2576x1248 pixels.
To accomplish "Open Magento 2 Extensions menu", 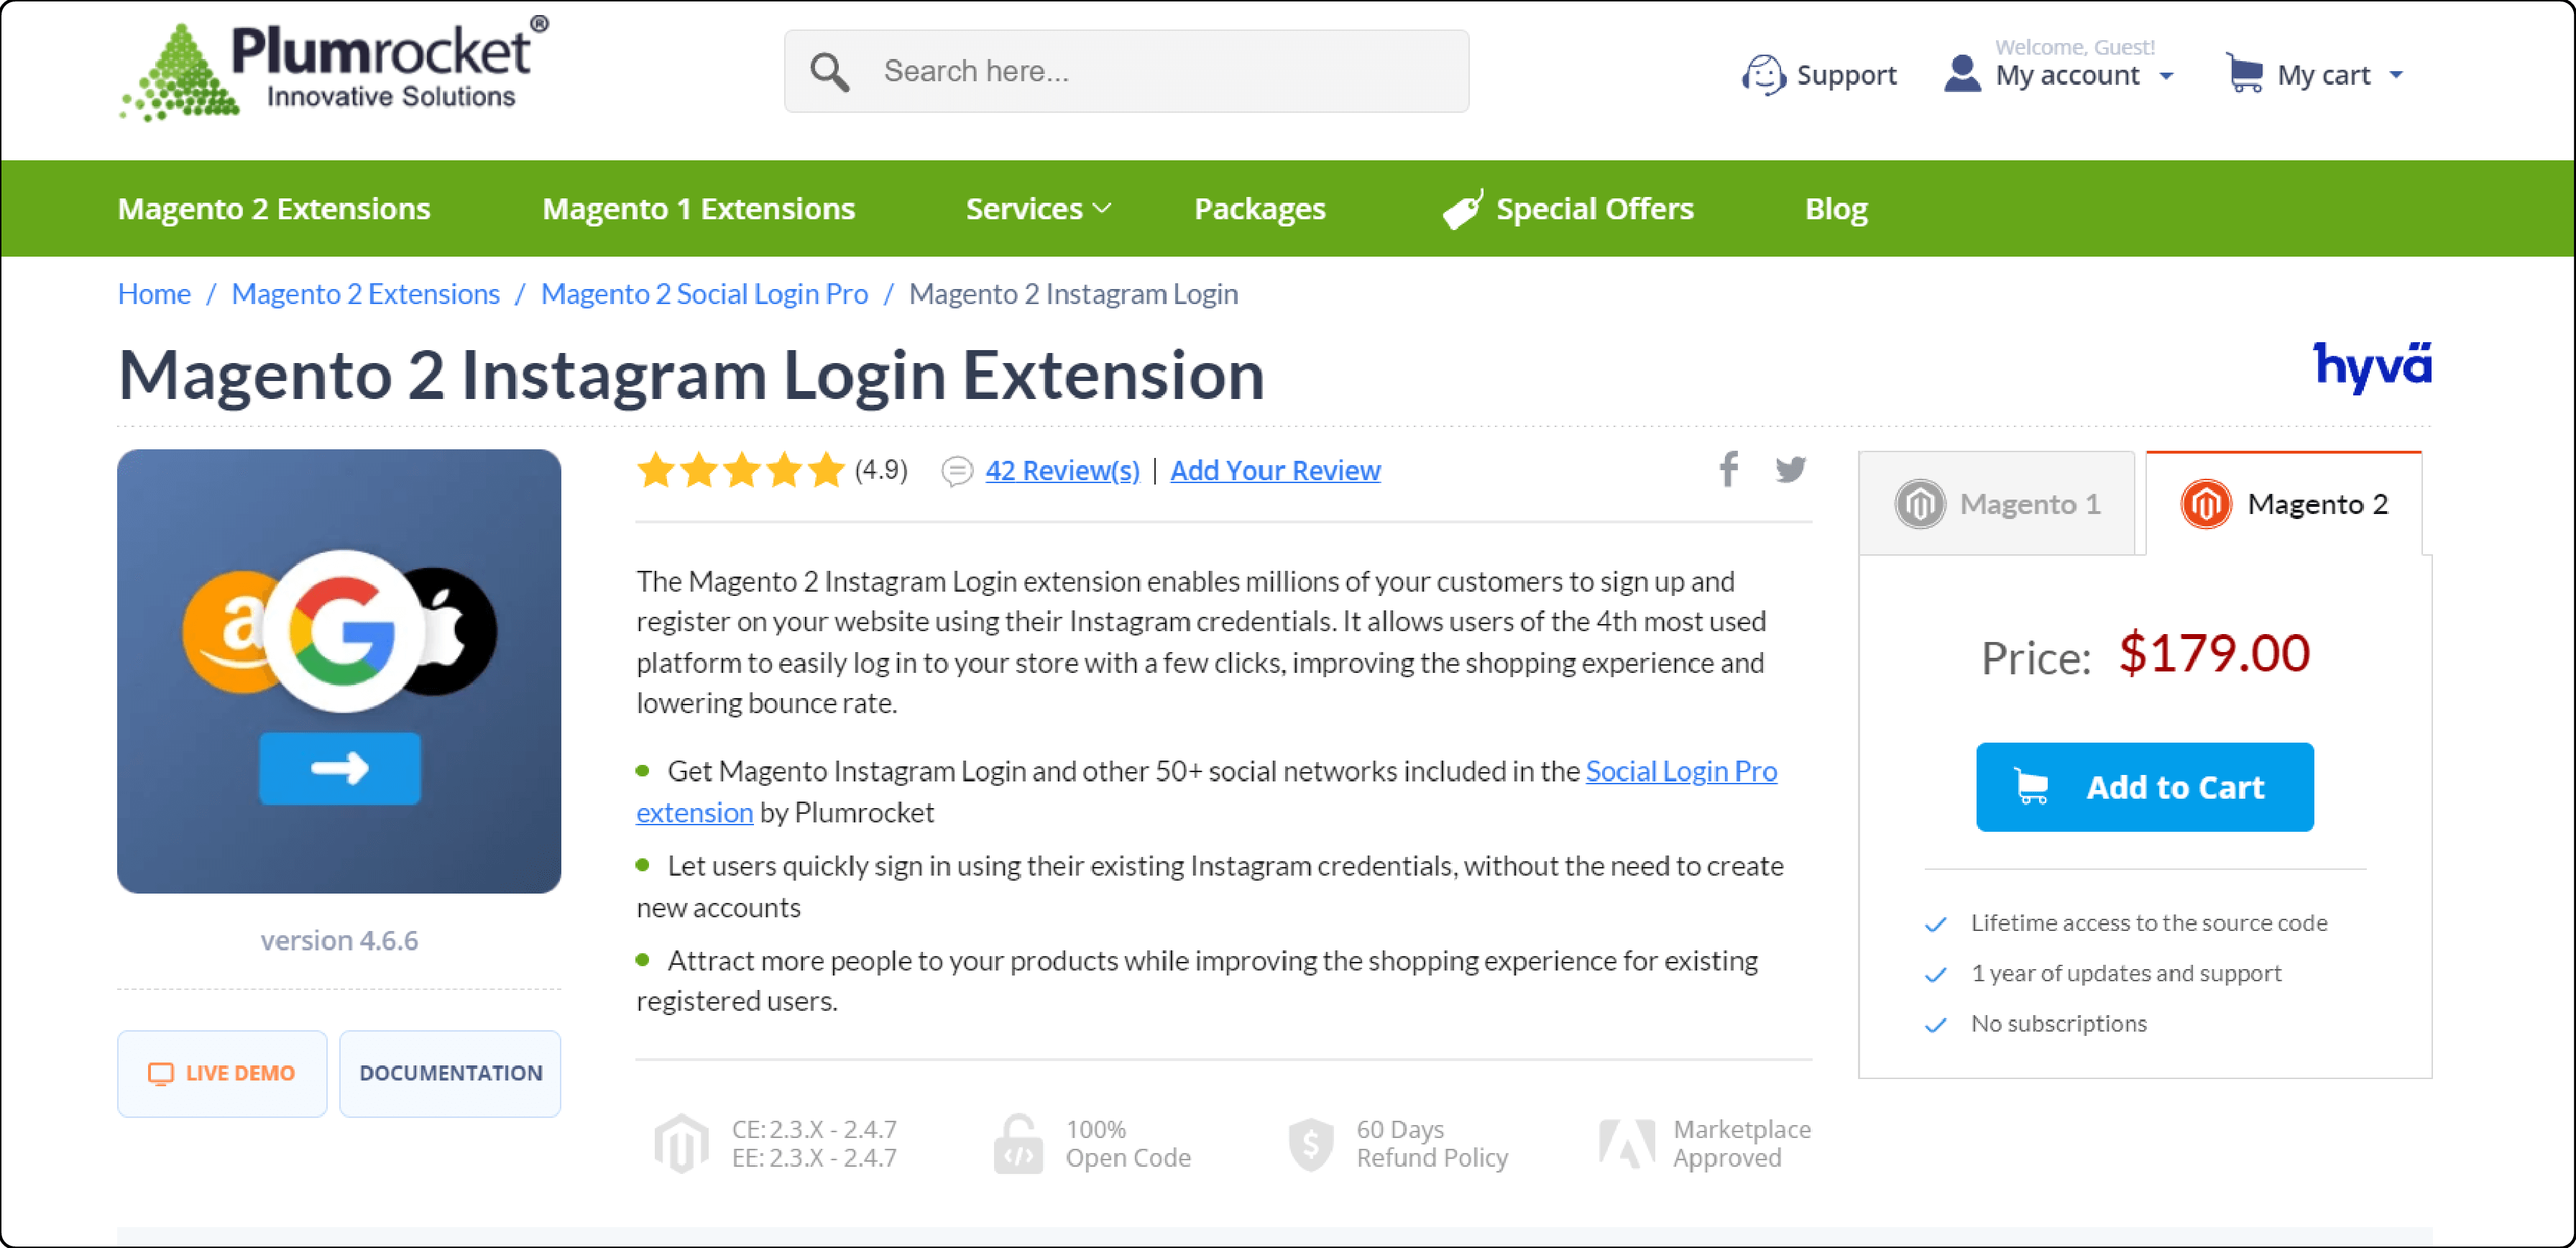I will [274, 208].
